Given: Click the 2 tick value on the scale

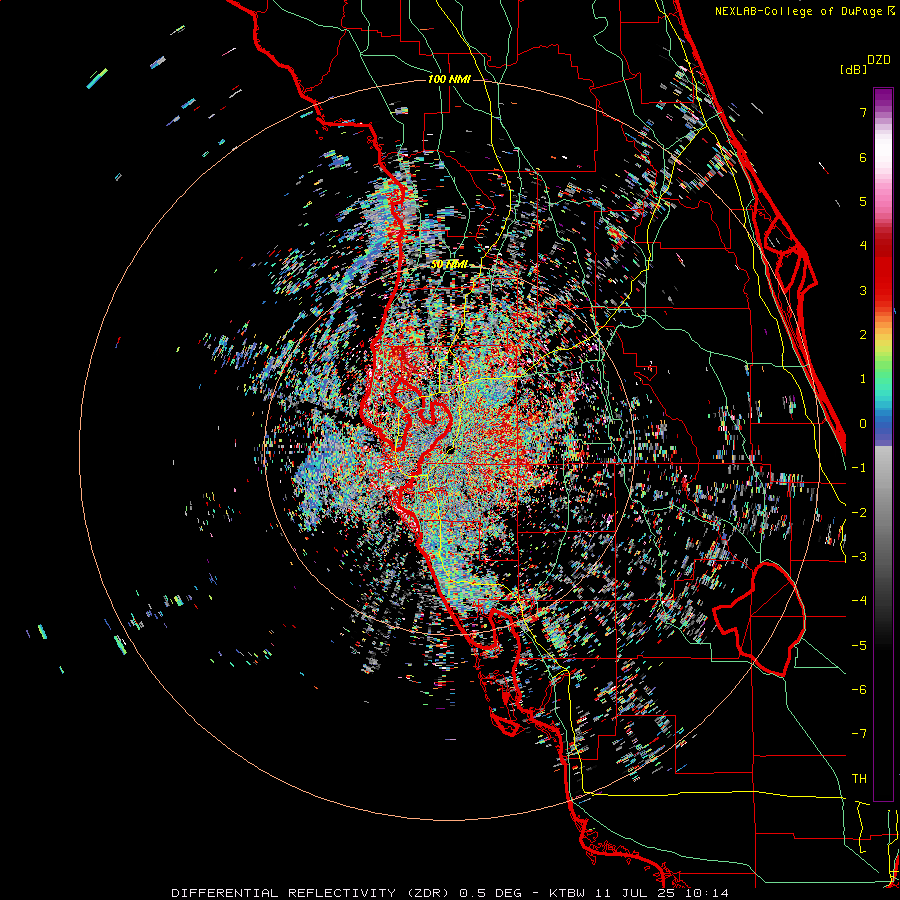Looking at the screenshot, I should point(863,335).
